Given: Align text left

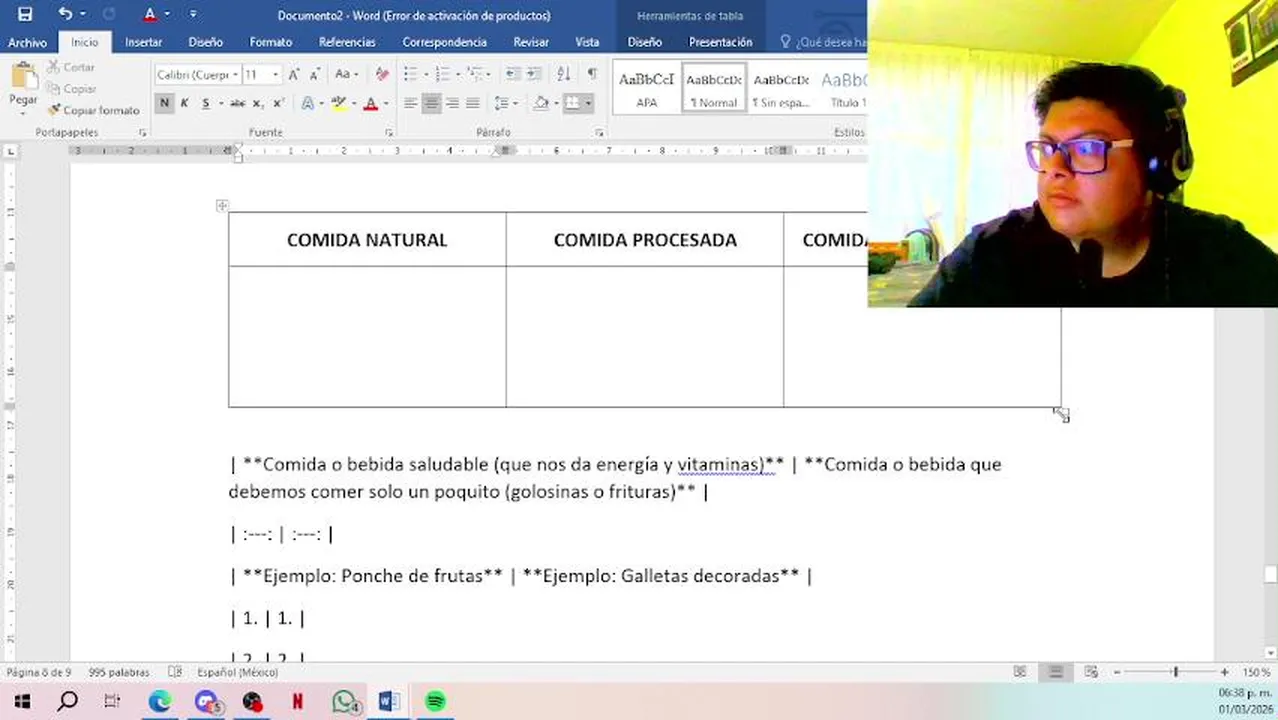Looking at the screenshot, I should click(x=410, y=103).
